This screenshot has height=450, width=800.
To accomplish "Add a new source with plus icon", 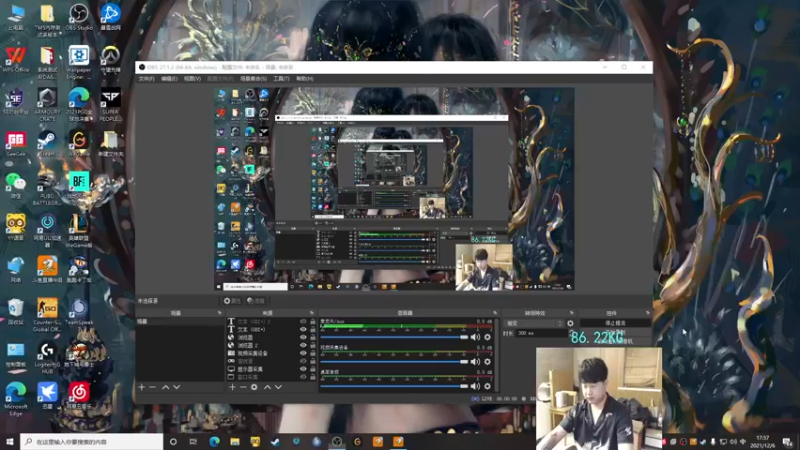I will tap(232, 387).
